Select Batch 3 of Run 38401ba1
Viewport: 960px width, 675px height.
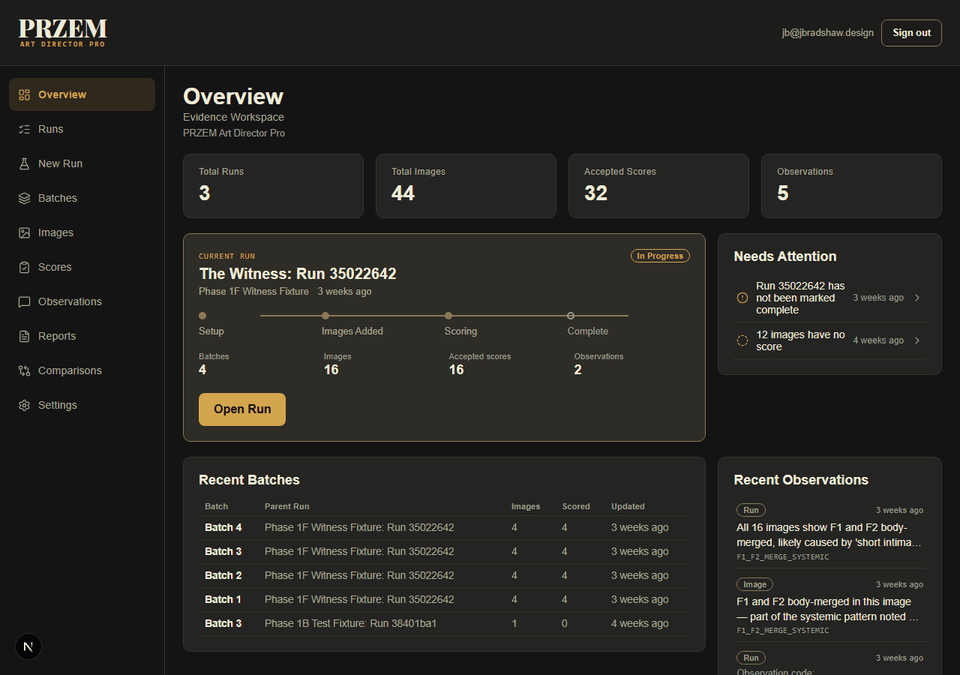coord(444,624)
